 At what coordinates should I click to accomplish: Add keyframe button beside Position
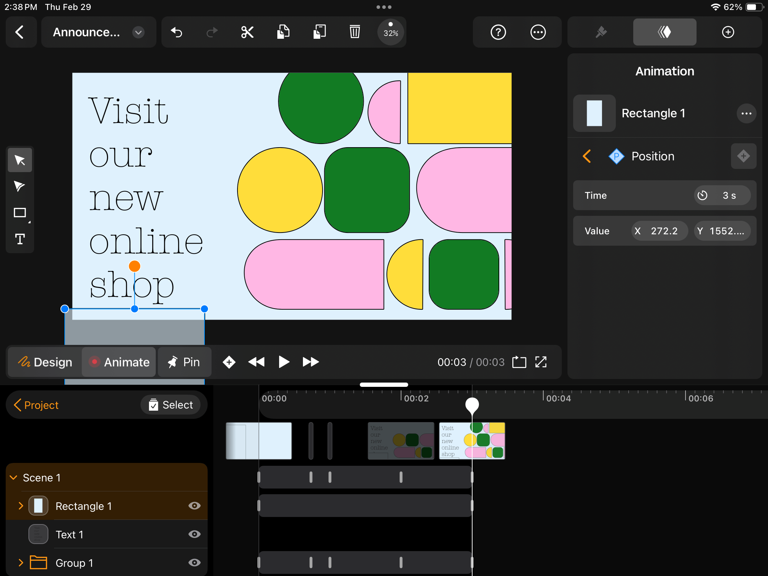pos(744,156)
